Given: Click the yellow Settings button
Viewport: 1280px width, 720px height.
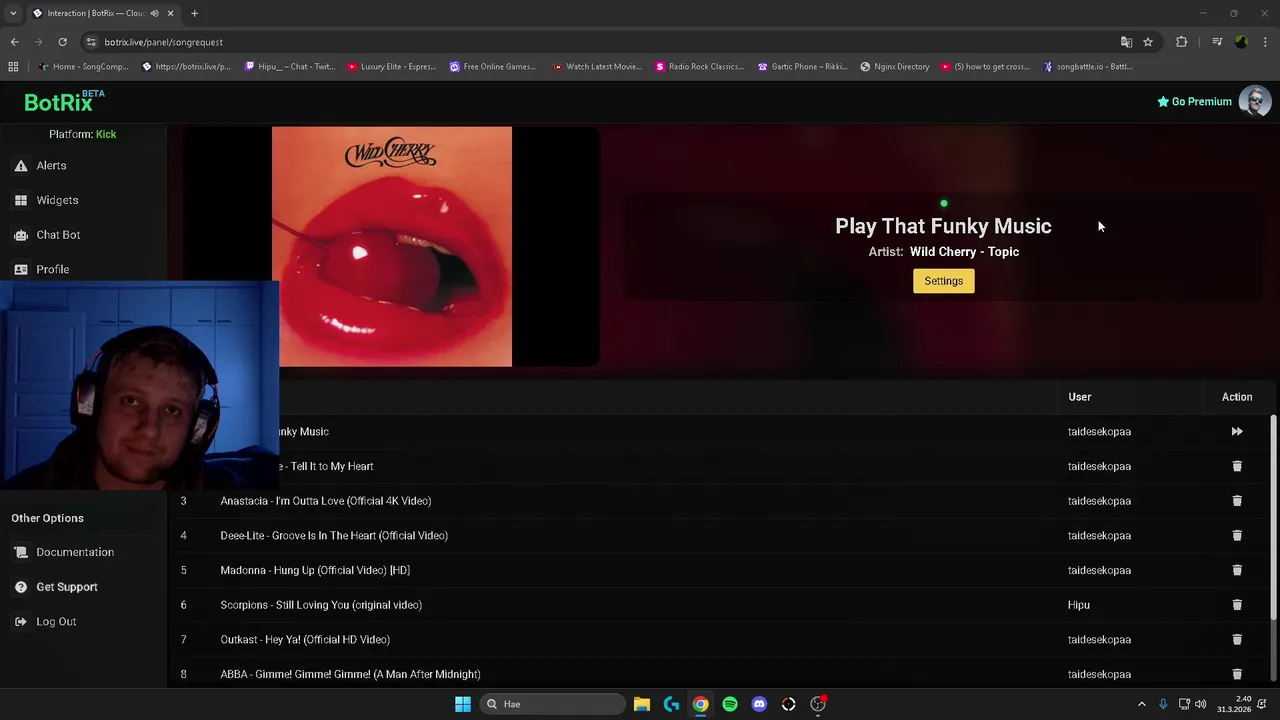Looking at the screenshot, I should point(943,281).
